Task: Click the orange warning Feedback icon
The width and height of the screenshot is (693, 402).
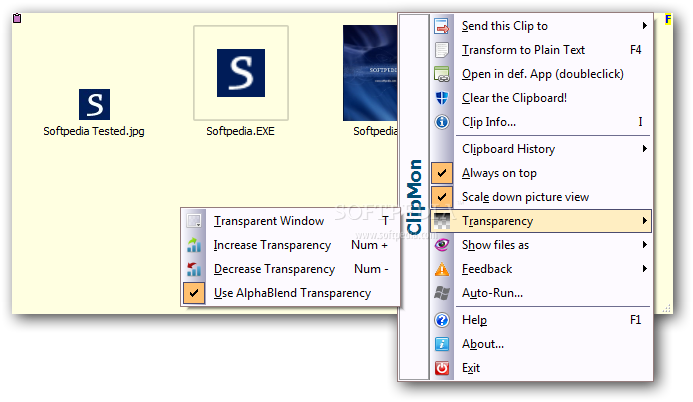Action: click(x=442, y=269)
